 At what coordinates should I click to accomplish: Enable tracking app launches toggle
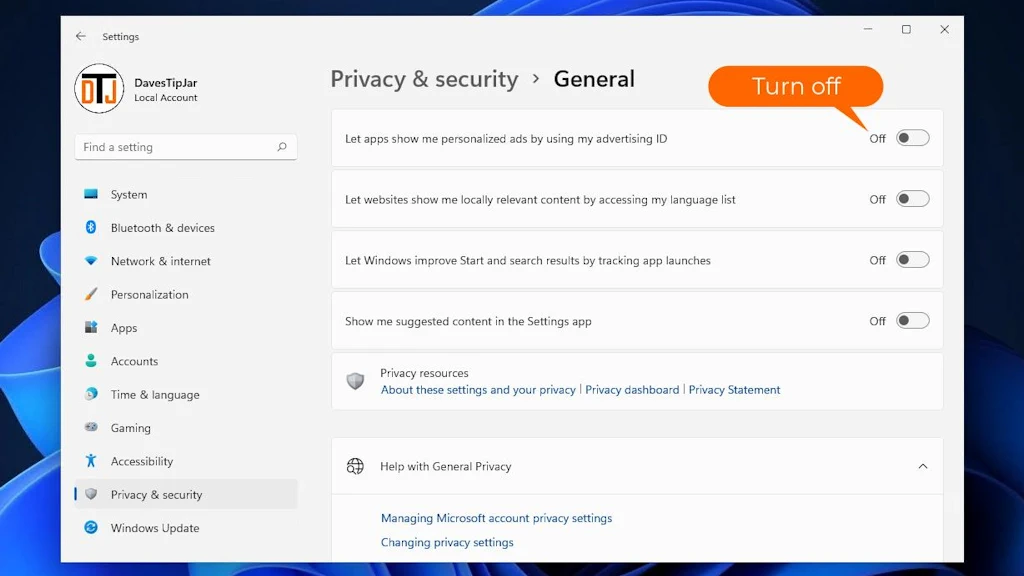coord(912,260)
